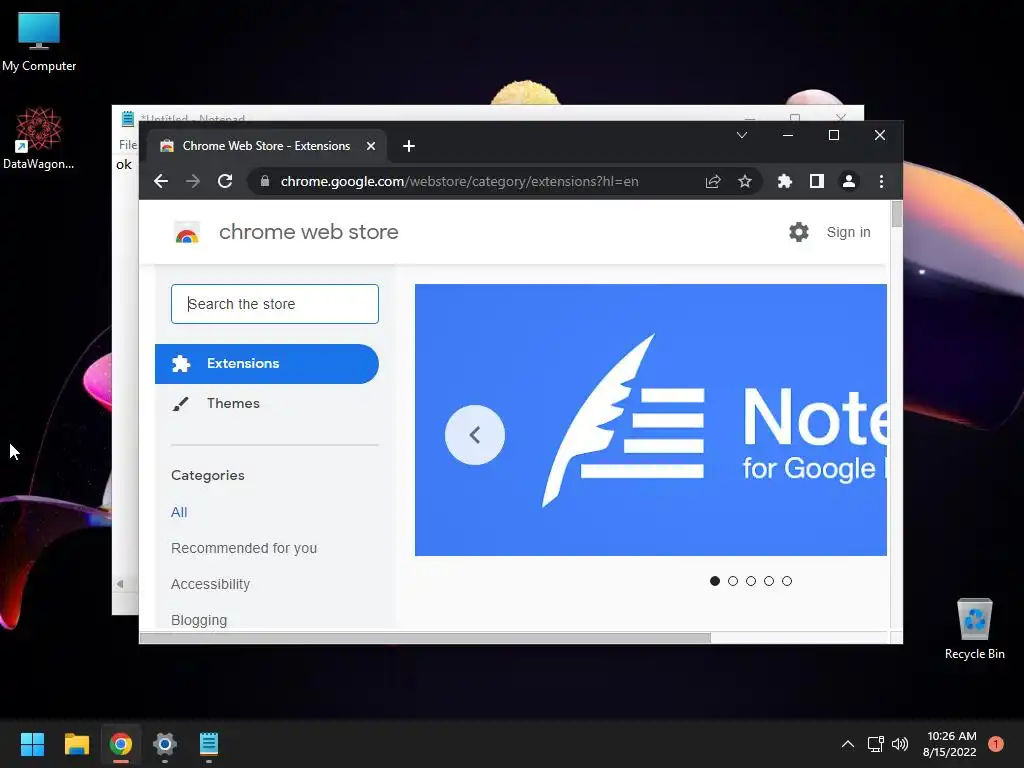Click the page vertical scrollbar thumb

tap(897, 214)
